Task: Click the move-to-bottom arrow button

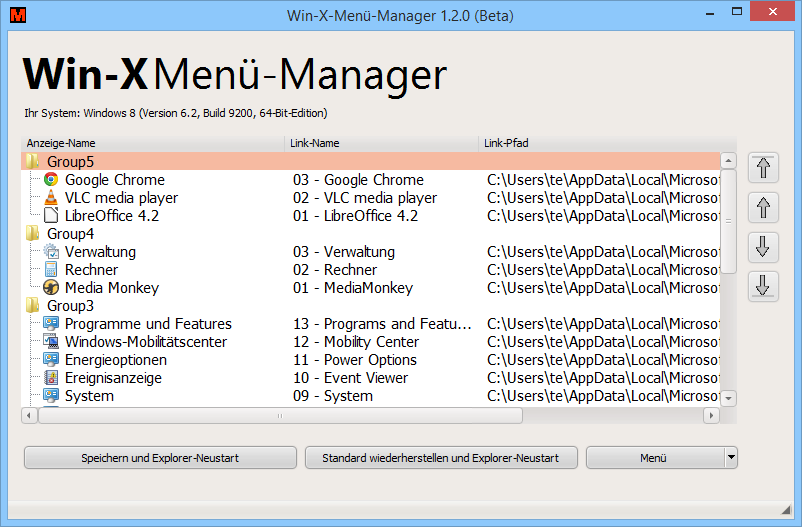Action: [x=763, y=287]
